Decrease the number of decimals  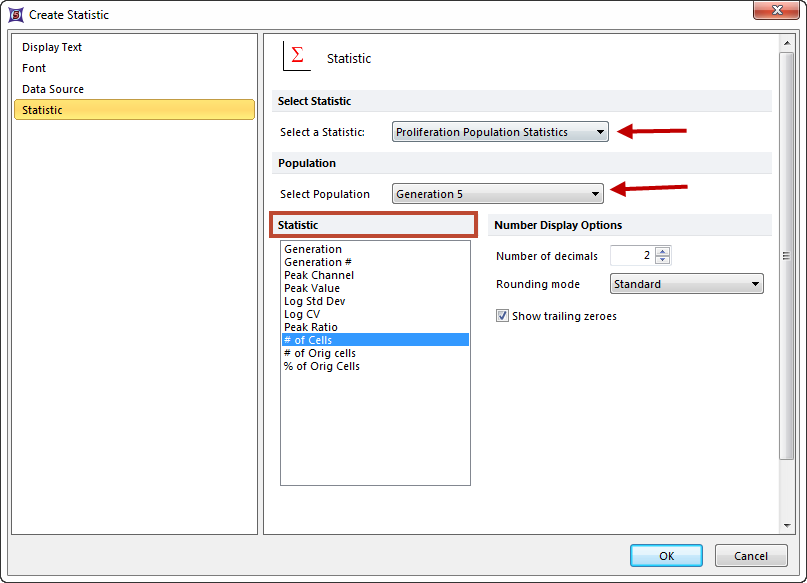click(663, 260)
